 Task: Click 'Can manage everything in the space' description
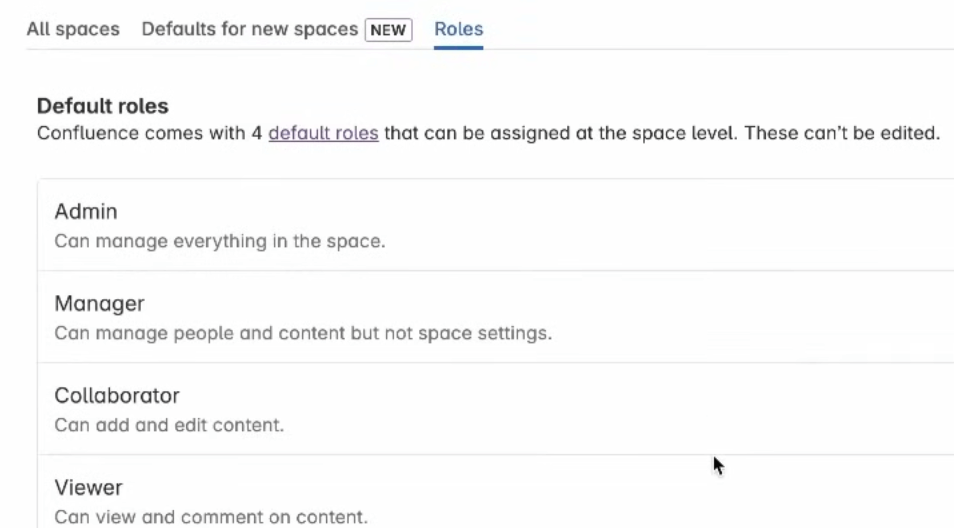[219, 242]
